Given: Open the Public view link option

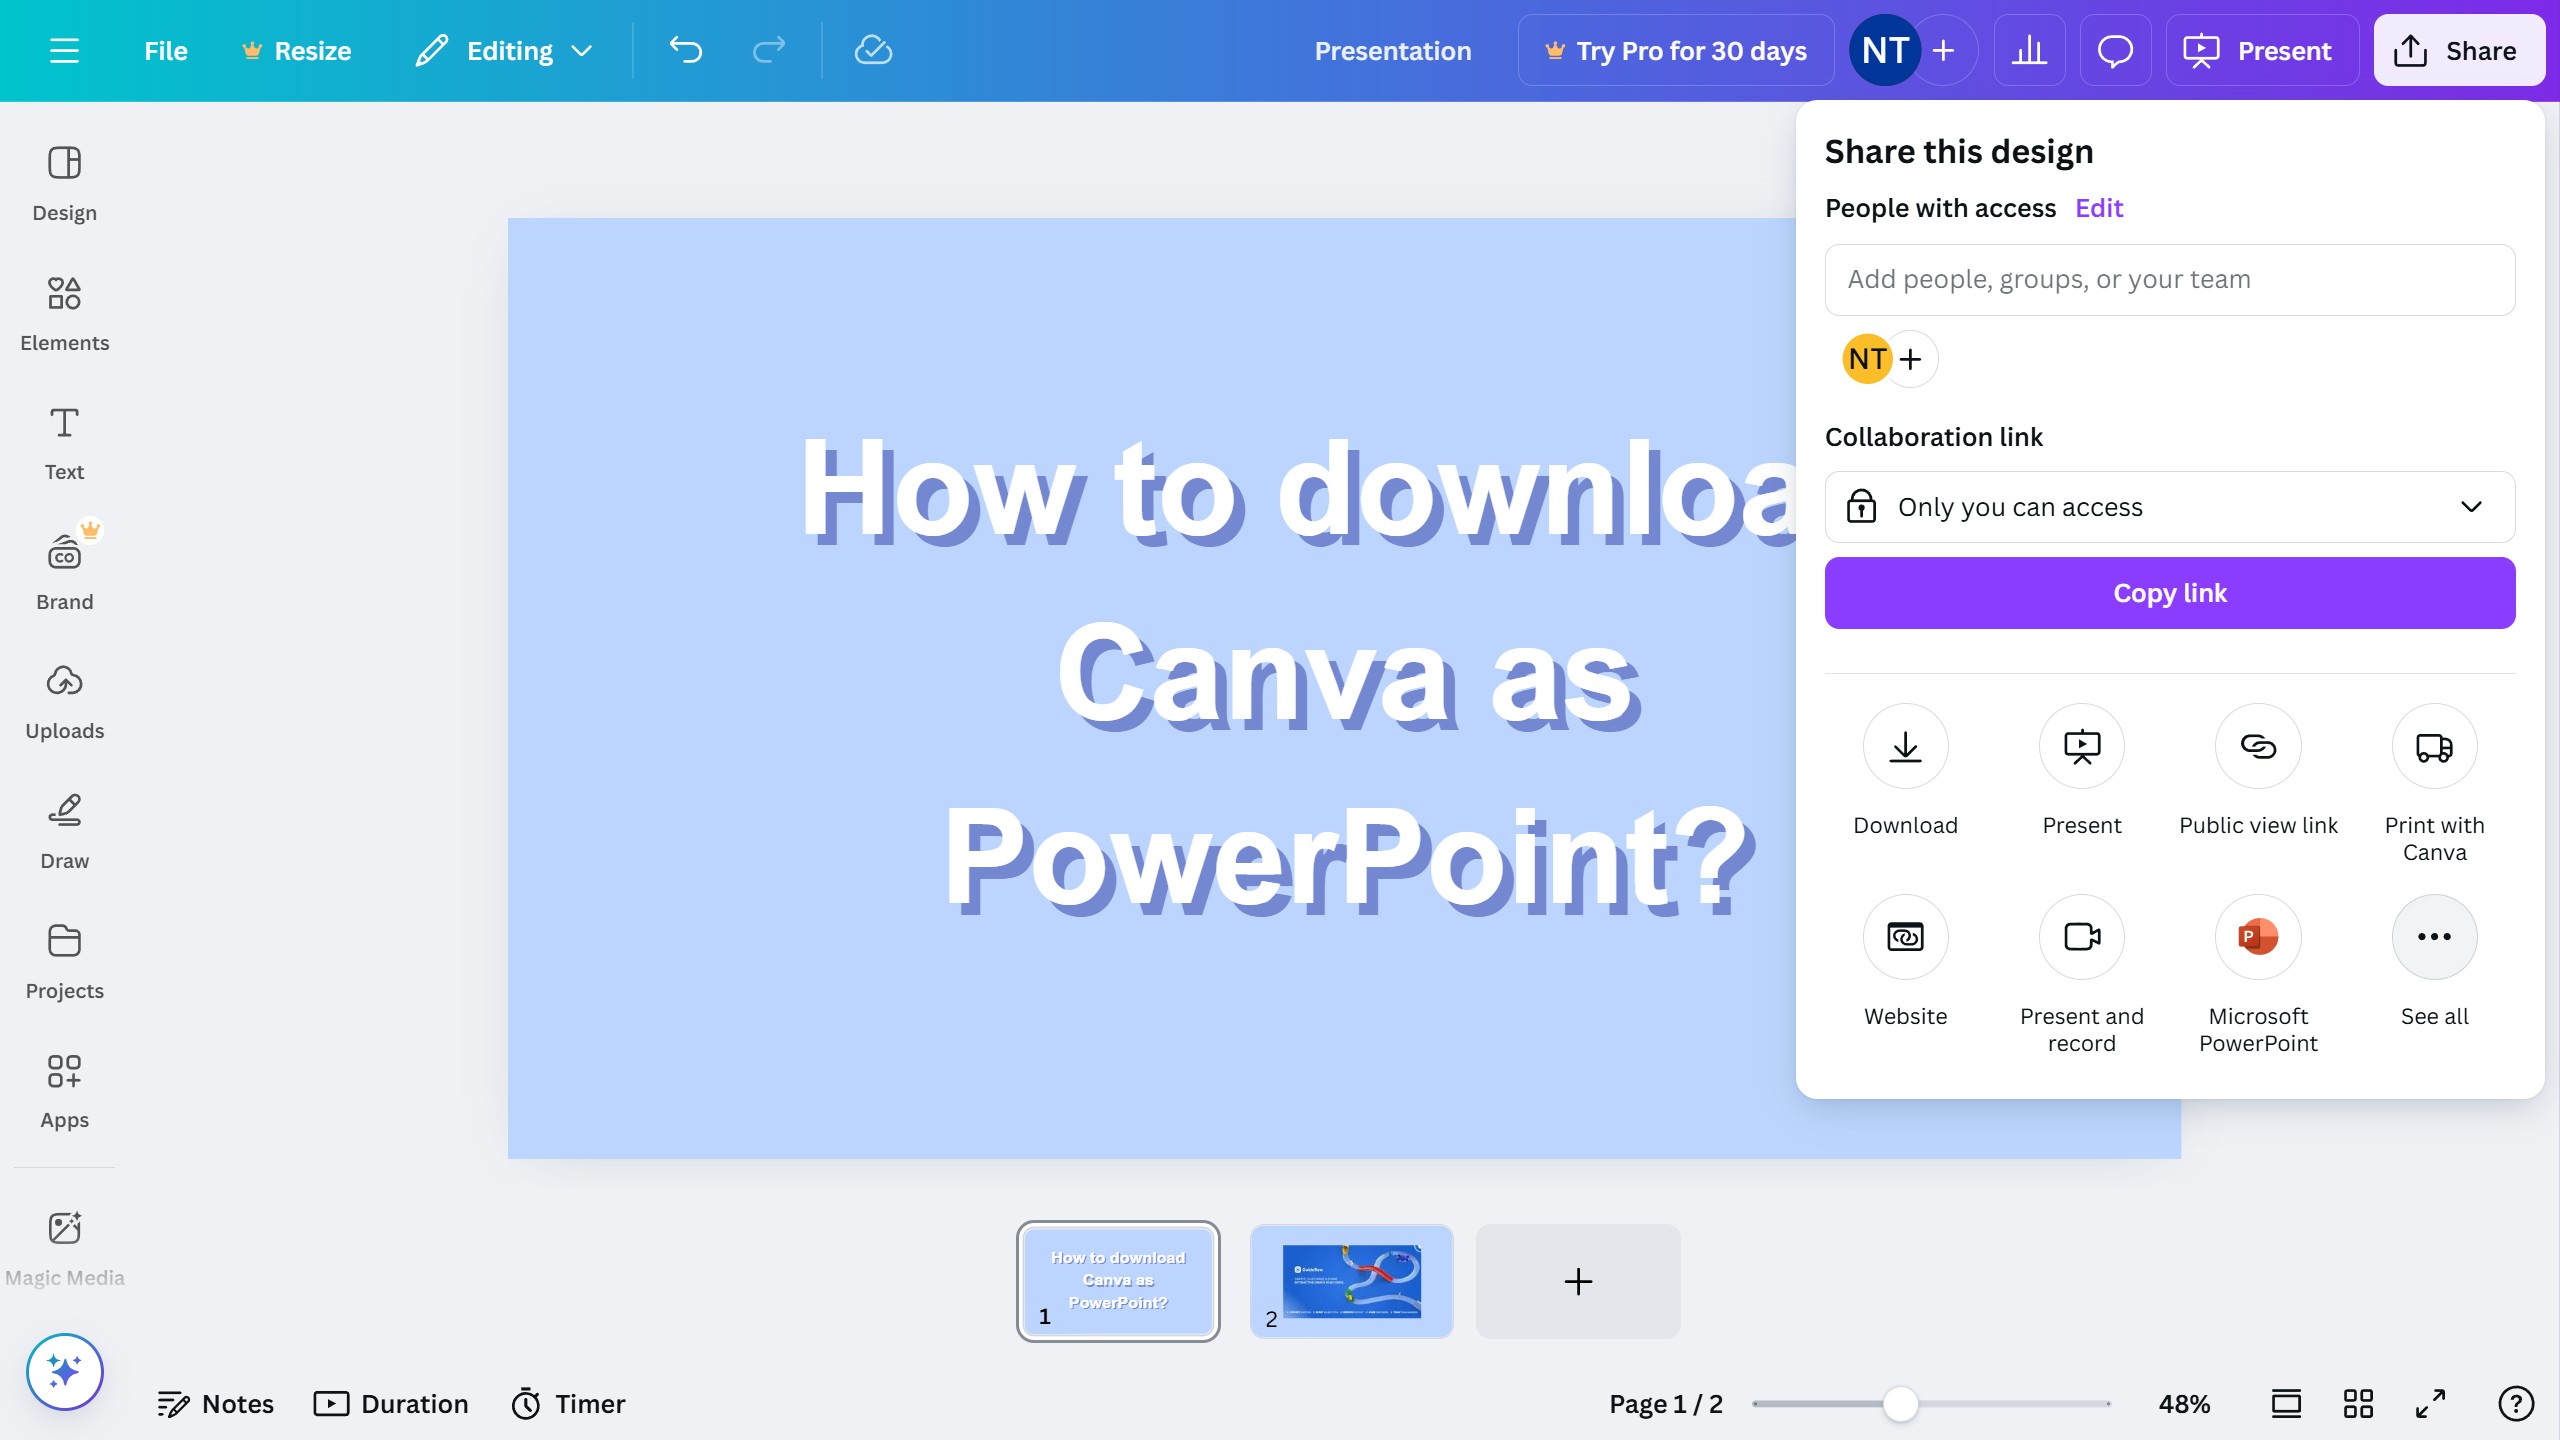Looking at the screenshot, I should 2258,746.
